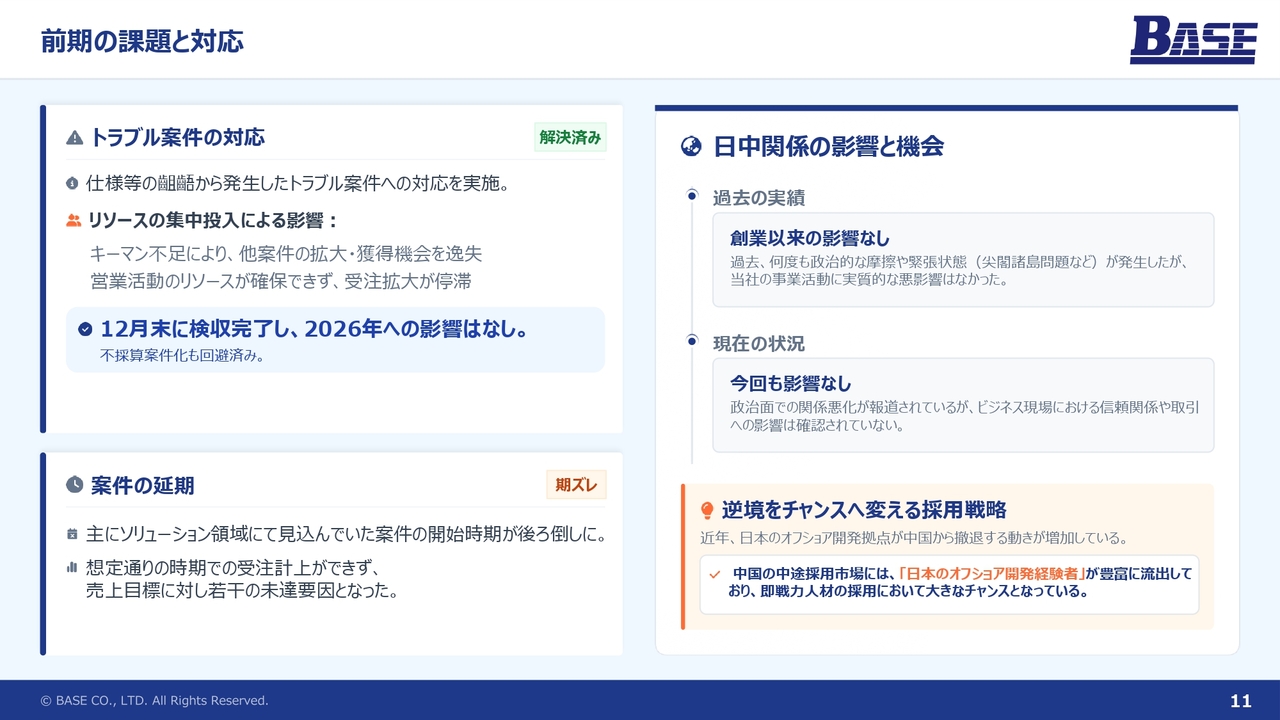The image size is (1280, 720).
Task: Click the BASE company logo
Action: [1192, 41]
